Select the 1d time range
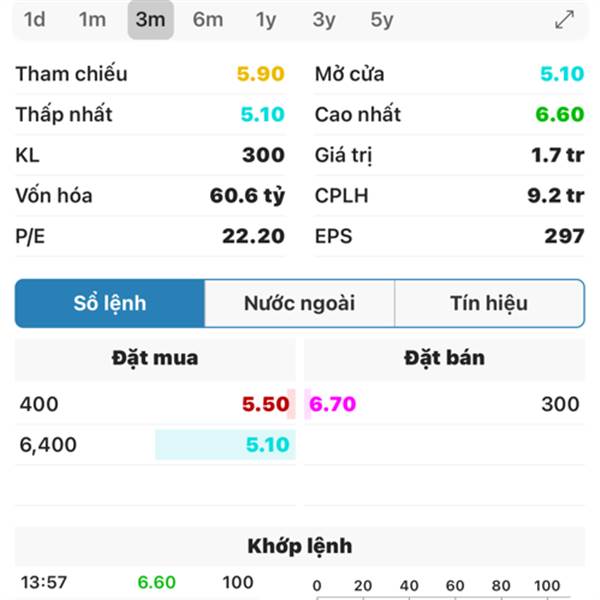This screenshot has width=600, height=600. click(x=34, y=20)
